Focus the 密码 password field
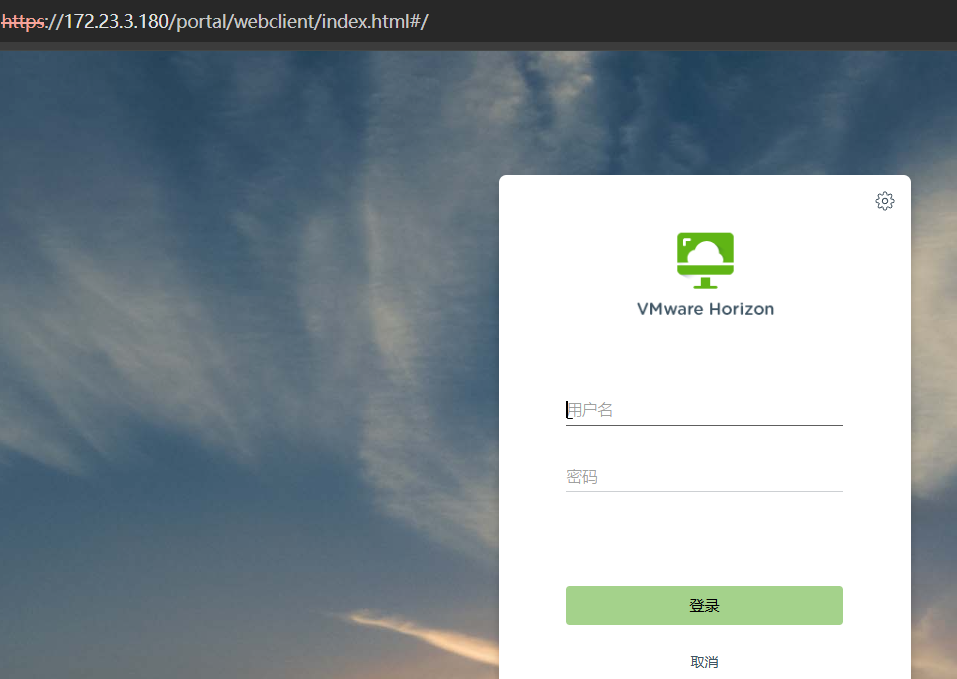The width and height of the screenshot is (957, 679). pyautogui.click(x=704, y=477)
